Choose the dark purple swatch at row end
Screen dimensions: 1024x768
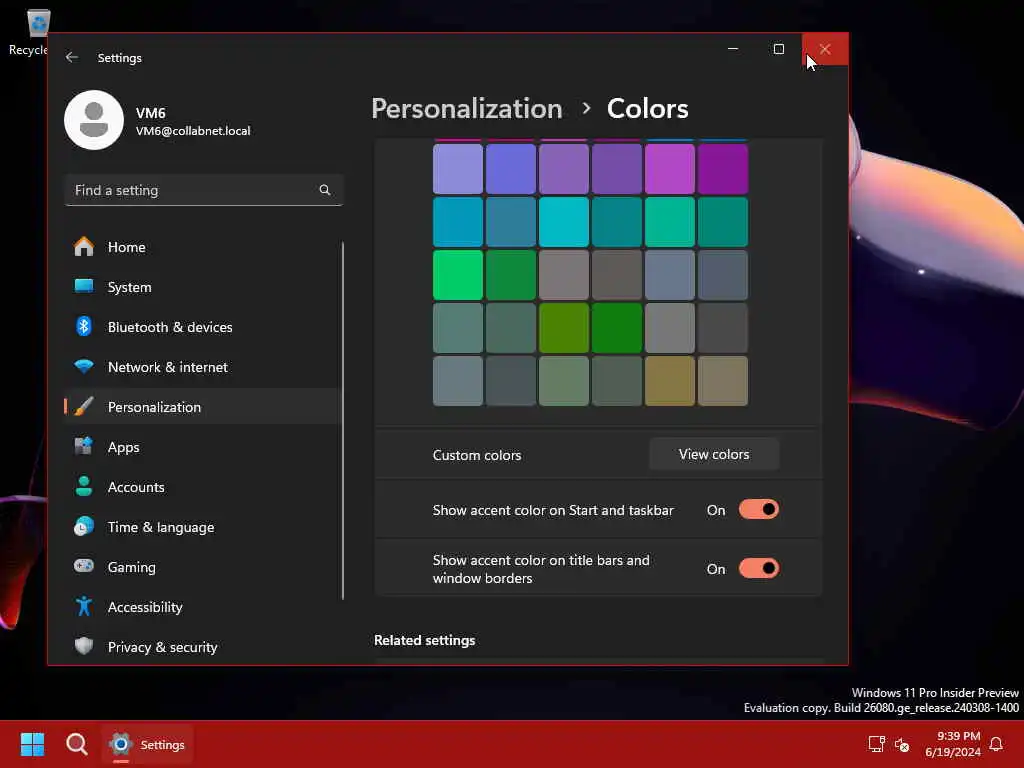pyautogui.click(x=722, y=169)
